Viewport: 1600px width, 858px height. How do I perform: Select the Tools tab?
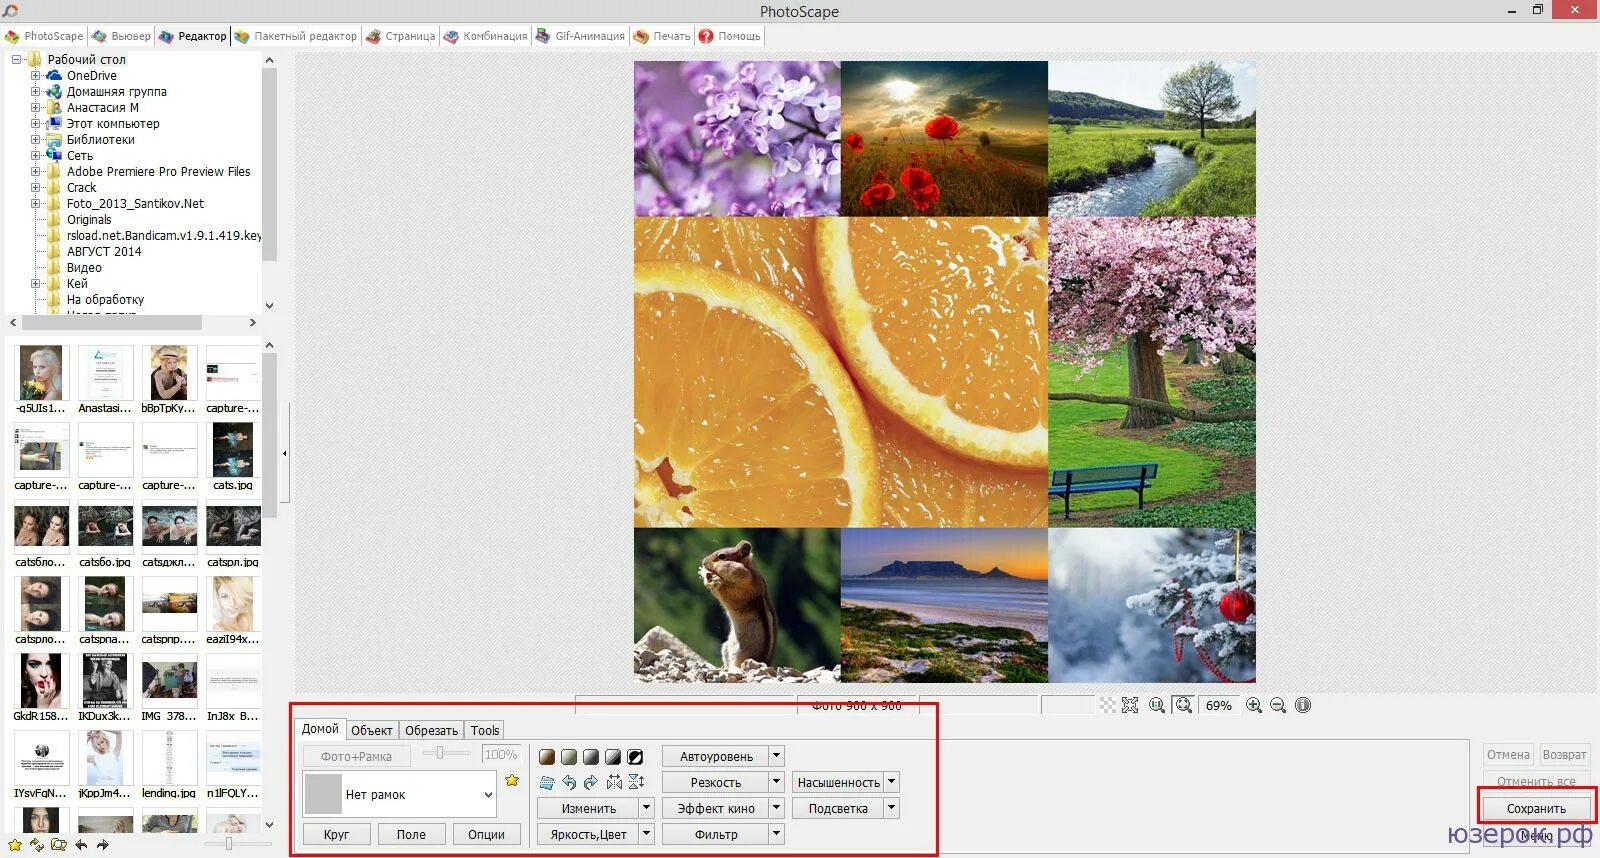click(x=485, y=731)
